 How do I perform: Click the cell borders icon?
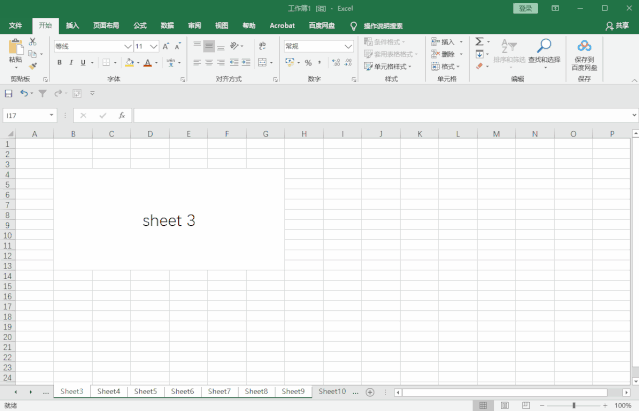(x=106, y=62)
